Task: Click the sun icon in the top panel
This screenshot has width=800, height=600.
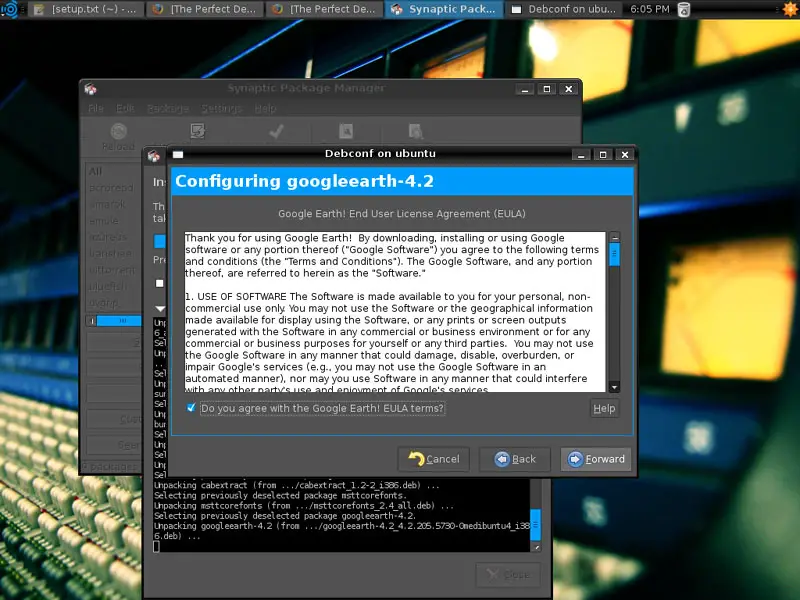Action: (790, 9)
